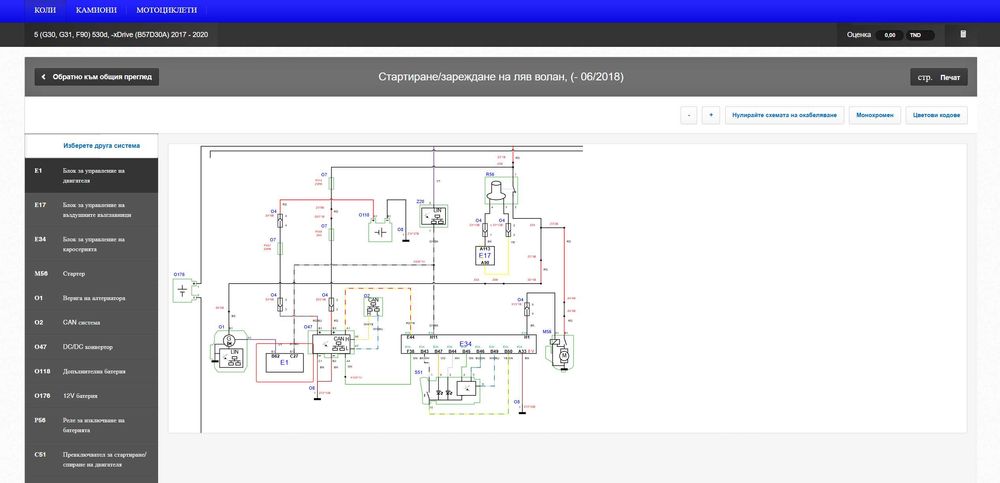1000x483 pixels.
Task: Select the O176 12V battery symbol in diagram
Action: pyautogui.click(x=182, y=292)
